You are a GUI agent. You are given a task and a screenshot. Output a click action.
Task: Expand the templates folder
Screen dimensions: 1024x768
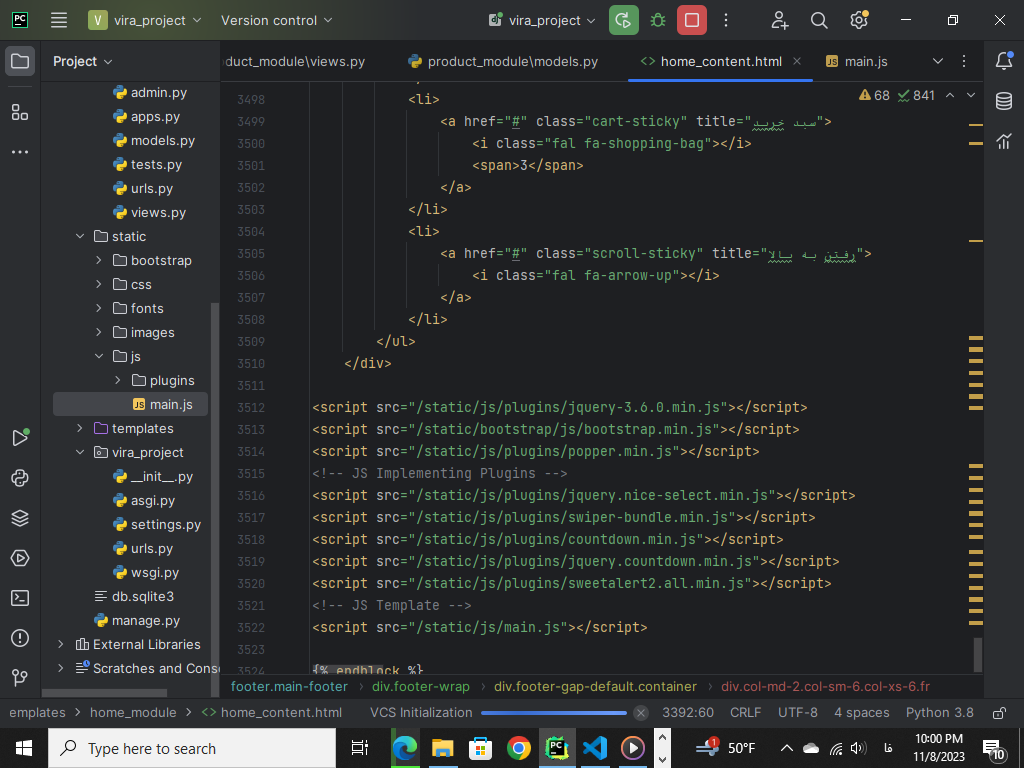(80, 428)
